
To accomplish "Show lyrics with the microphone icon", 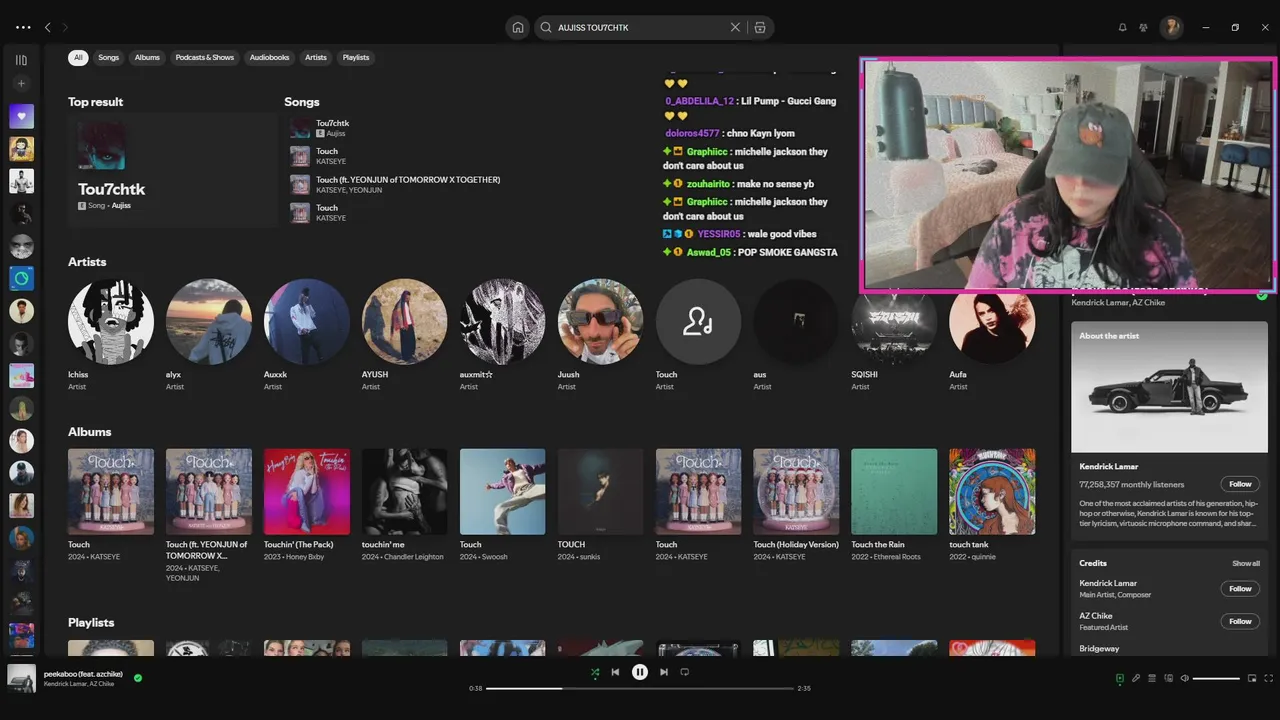I will point(1136,678).
